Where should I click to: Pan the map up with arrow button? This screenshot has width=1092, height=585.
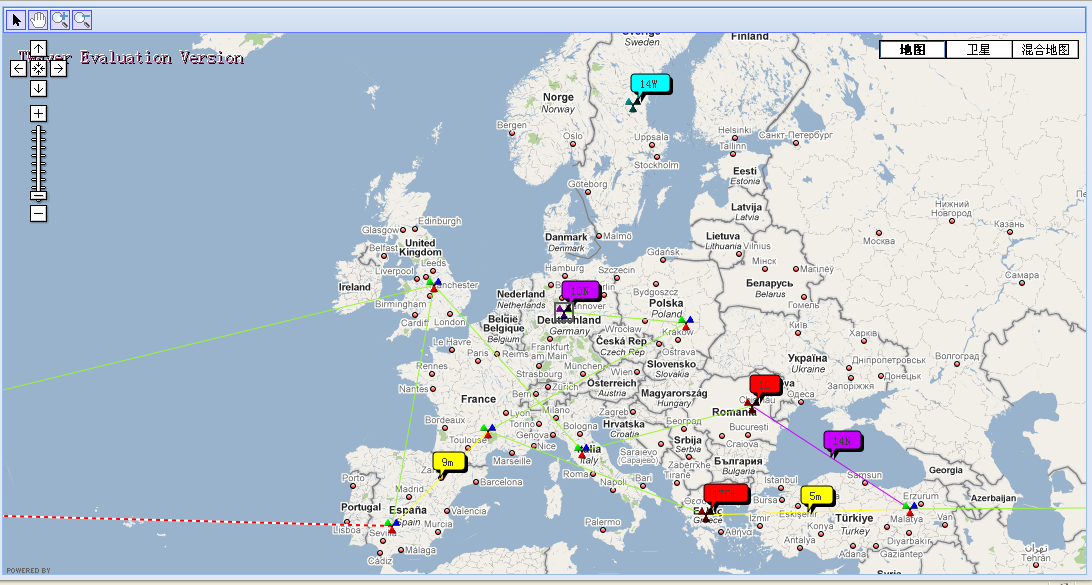[38, 48]
